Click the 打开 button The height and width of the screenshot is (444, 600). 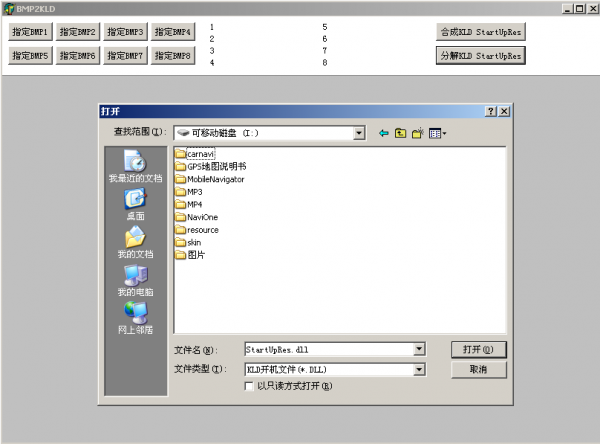(x=478, y=350)
